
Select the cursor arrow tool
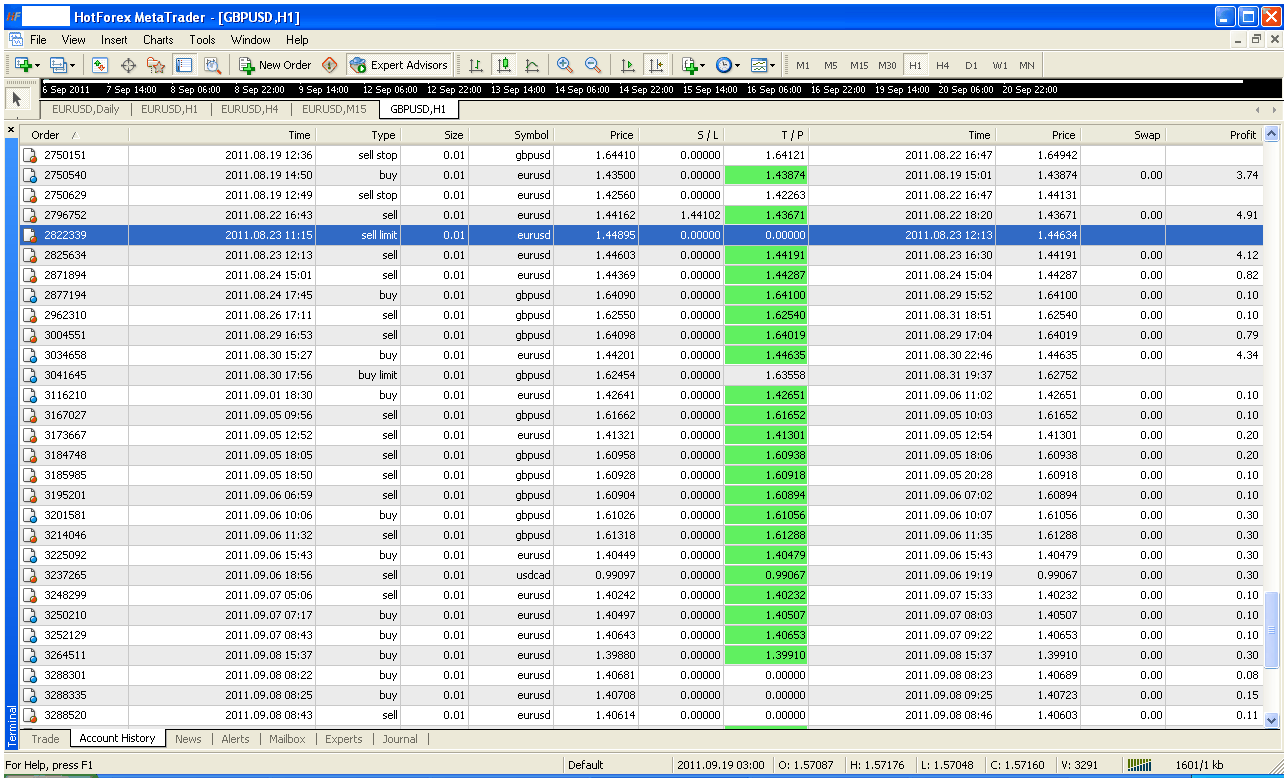click(x=18, y=98)
